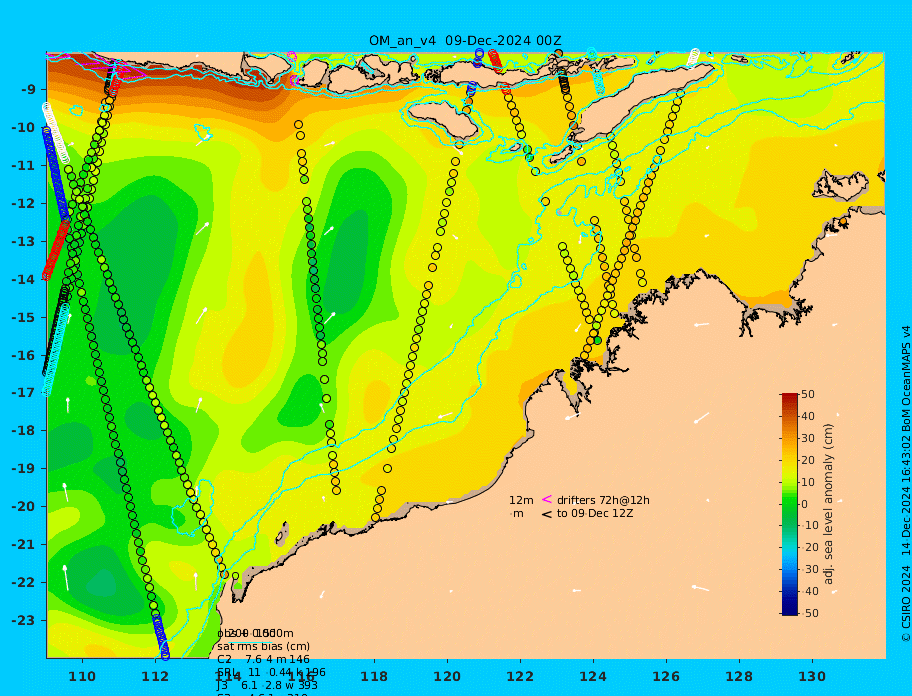Image resolution: width=912 pixels, height=696 pixels.
Task: Click the longitude axis label '128'
Action: point(739,677)
